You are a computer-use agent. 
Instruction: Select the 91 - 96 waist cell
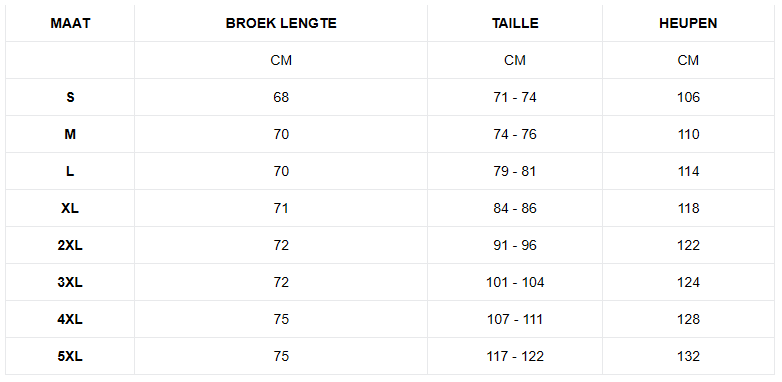coord(515,245)
